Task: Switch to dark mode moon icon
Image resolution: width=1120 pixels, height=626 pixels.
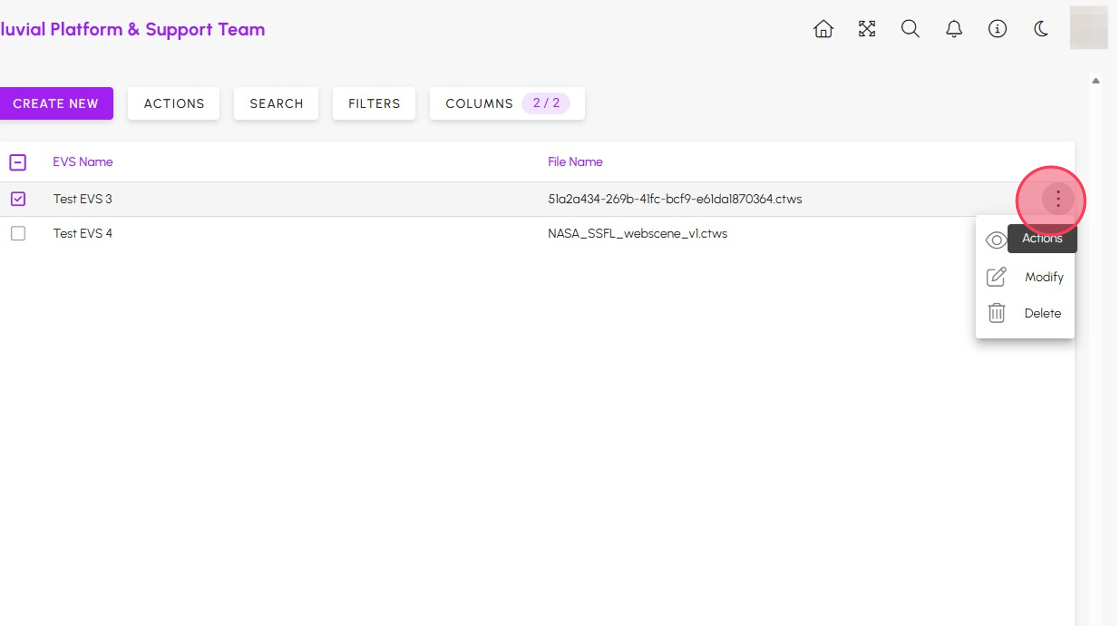Action: point(1041,29)
